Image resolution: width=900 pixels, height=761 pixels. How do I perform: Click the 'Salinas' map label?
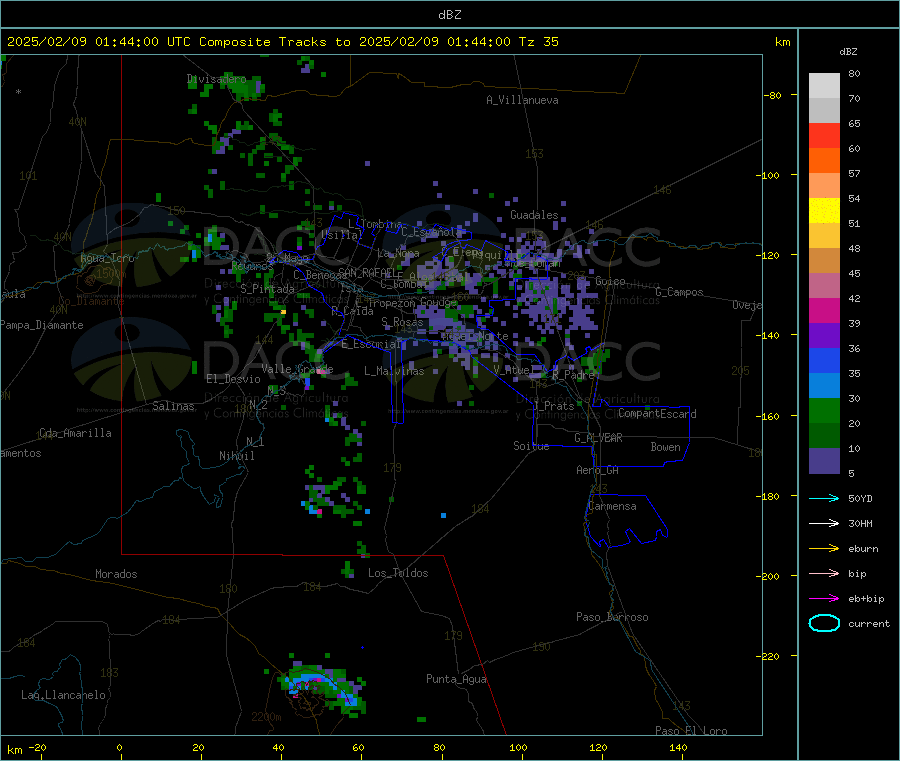coord(173,406)
